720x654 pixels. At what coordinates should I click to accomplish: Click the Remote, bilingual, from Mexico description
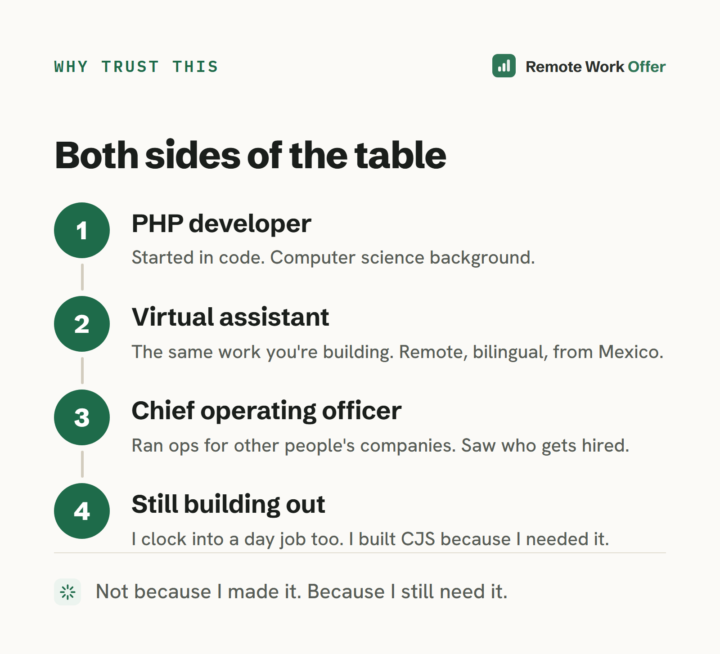click(398, 352)
